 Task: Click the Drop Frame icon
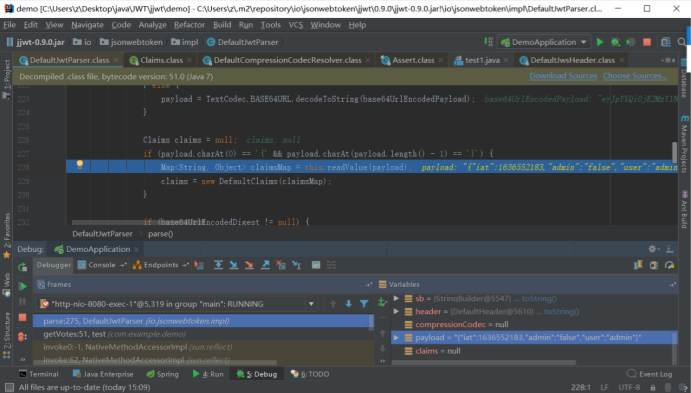point(281,265)
